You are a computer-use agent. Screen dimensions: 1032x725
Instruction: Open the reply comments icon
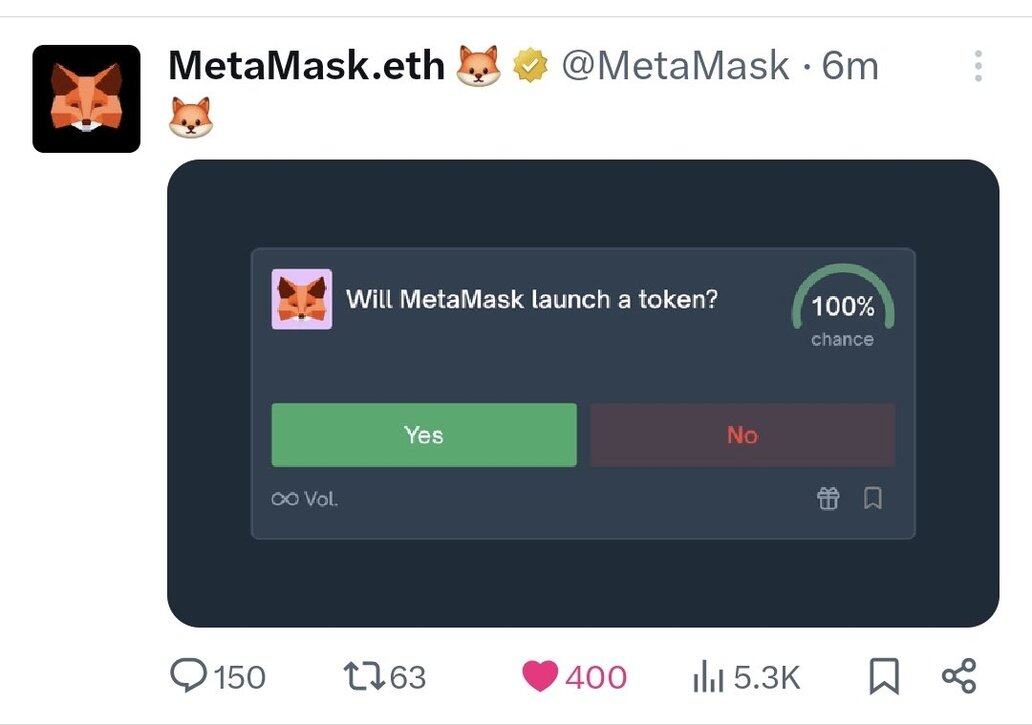[189, 676]
